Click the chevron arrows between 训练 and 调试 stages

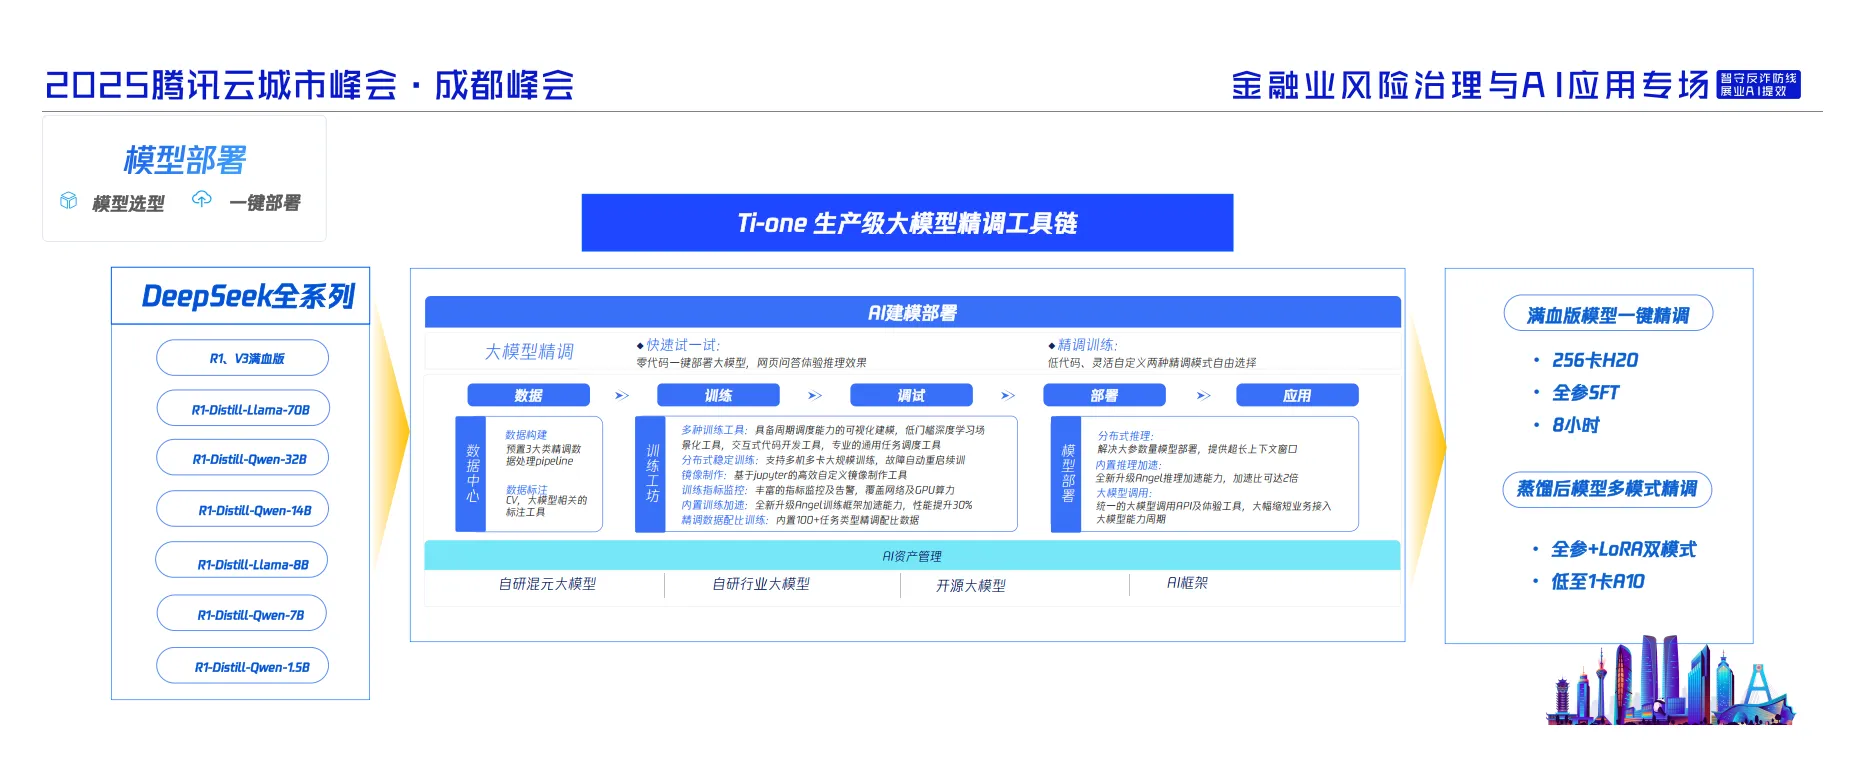[815, 396]
